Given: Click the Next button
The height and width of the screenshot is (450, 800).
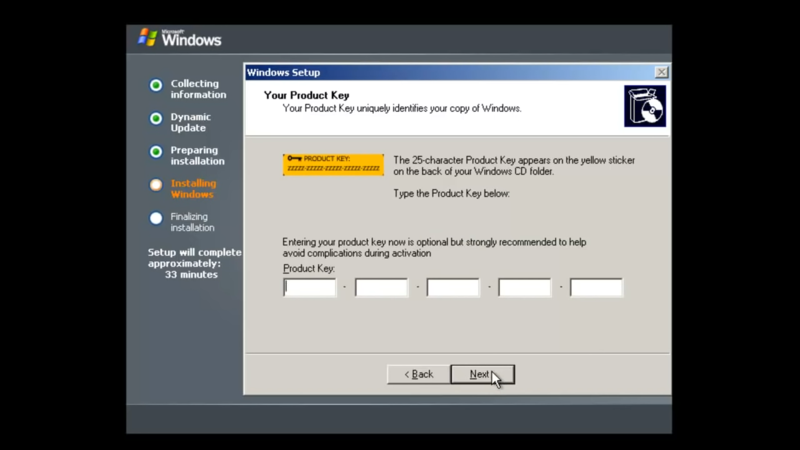Looking at the screenshot, I should (x=482, y=374).
